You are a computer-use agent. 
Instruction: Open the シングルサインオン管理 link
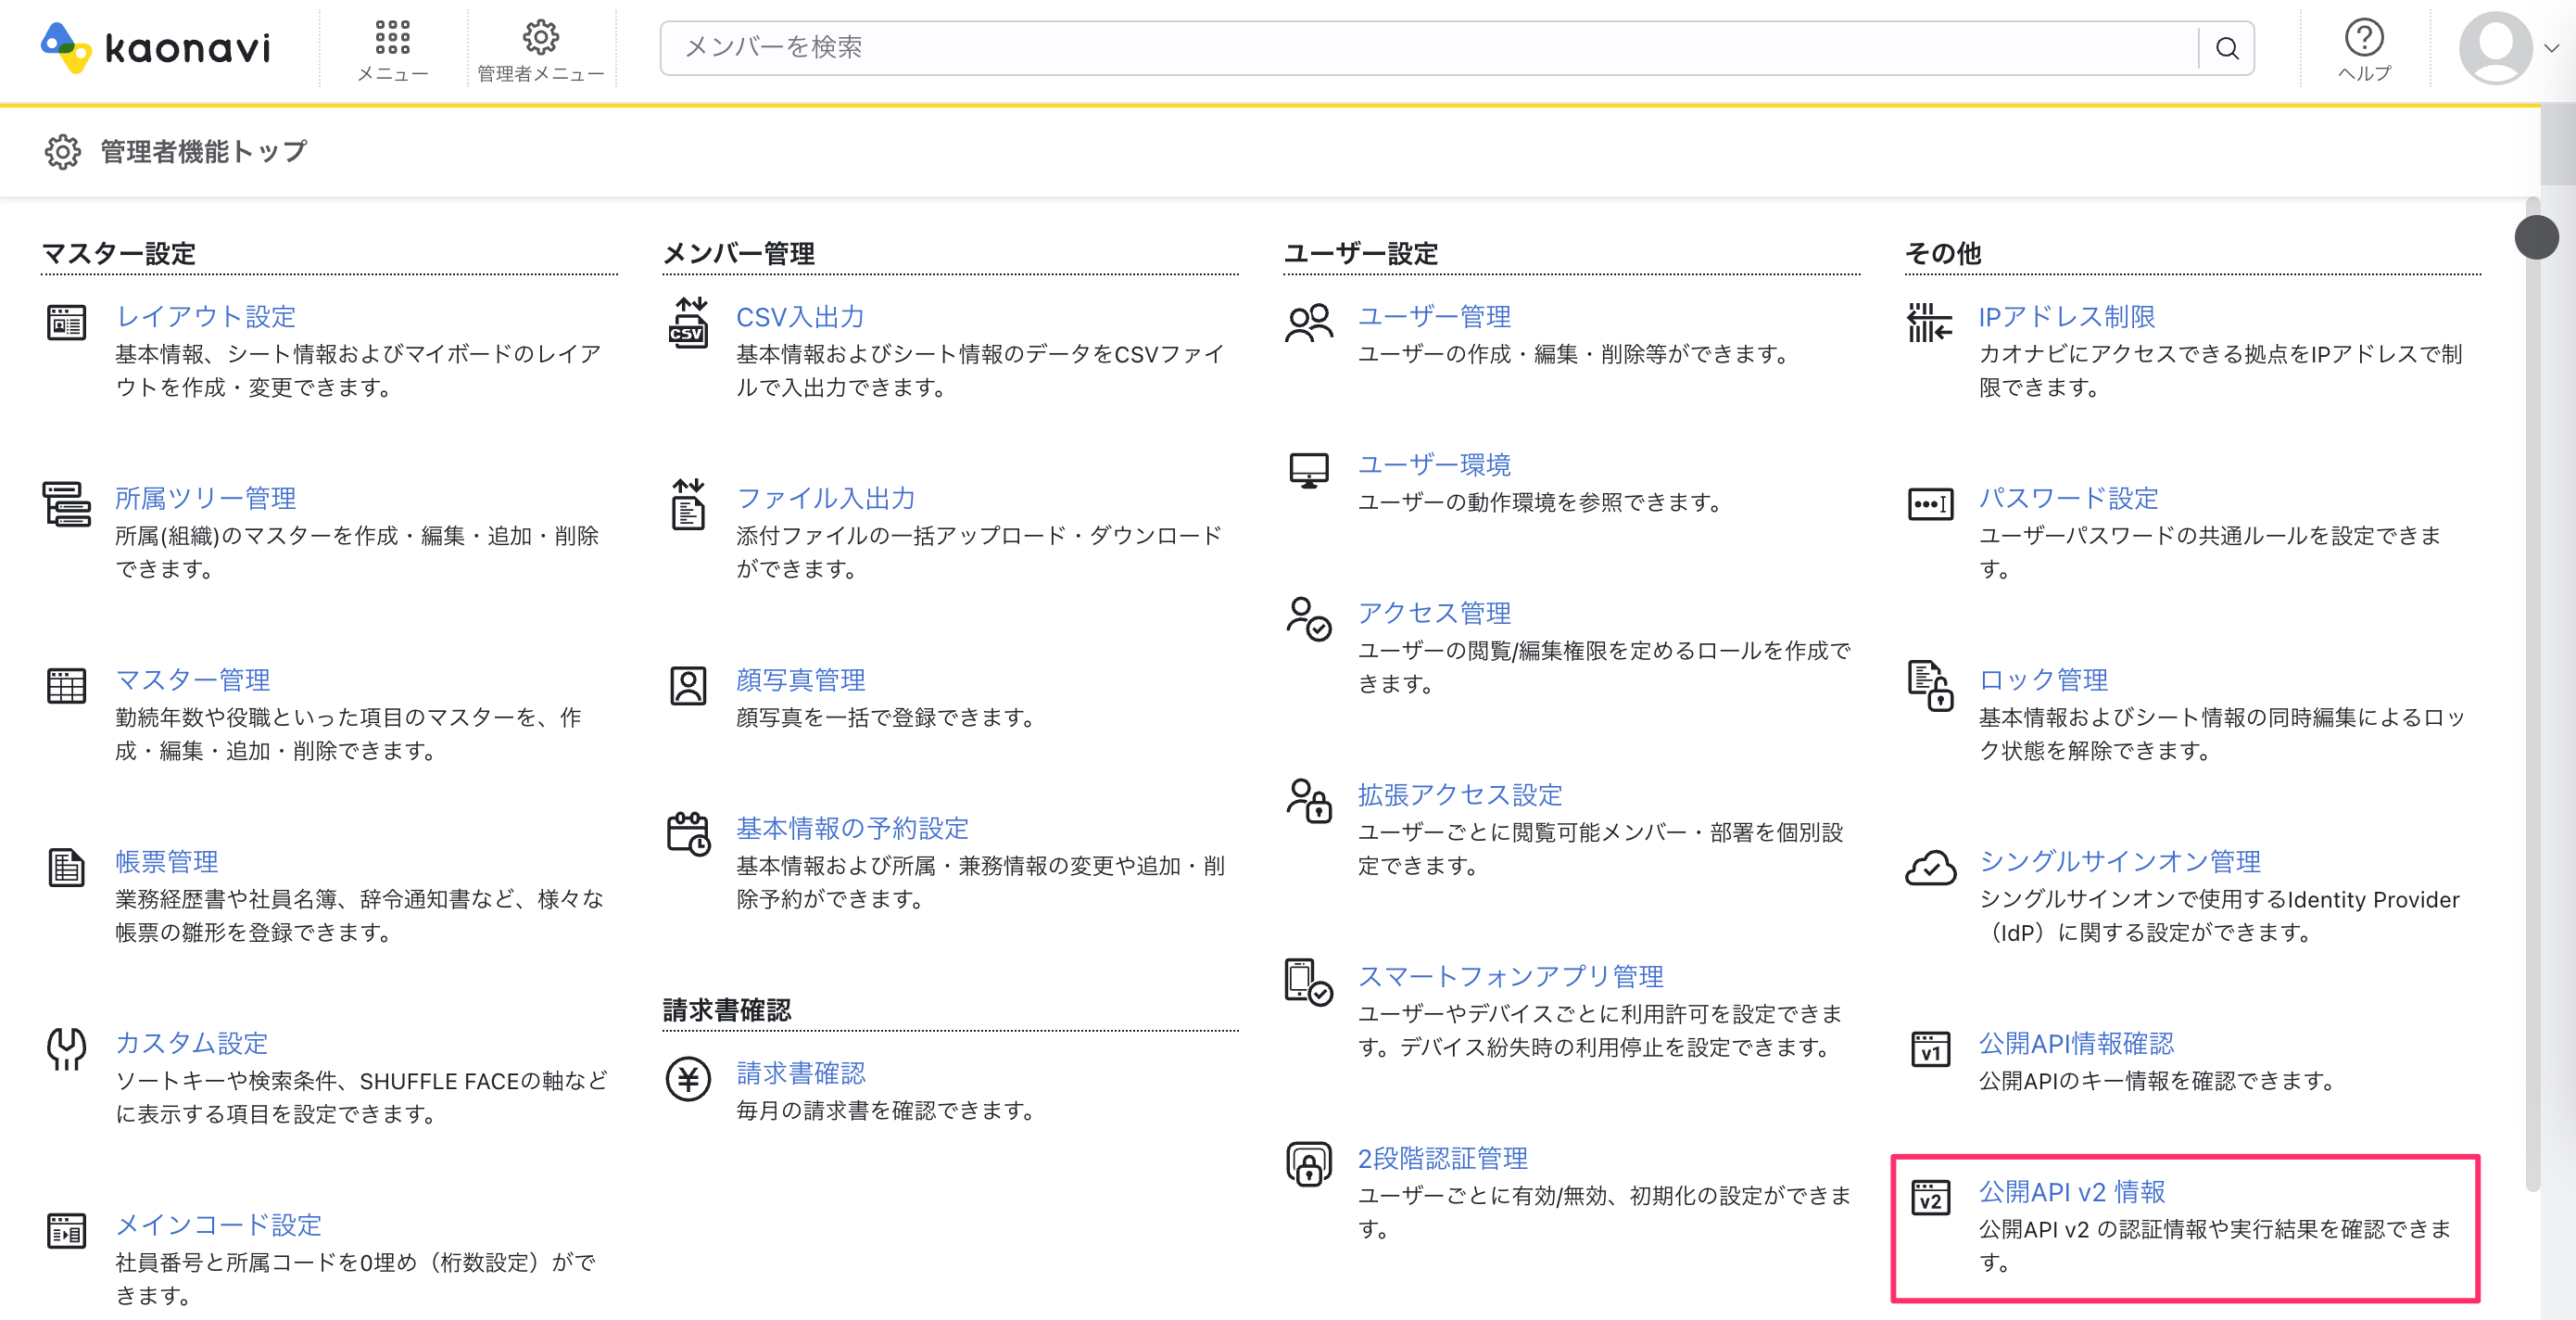[2120, 861]
